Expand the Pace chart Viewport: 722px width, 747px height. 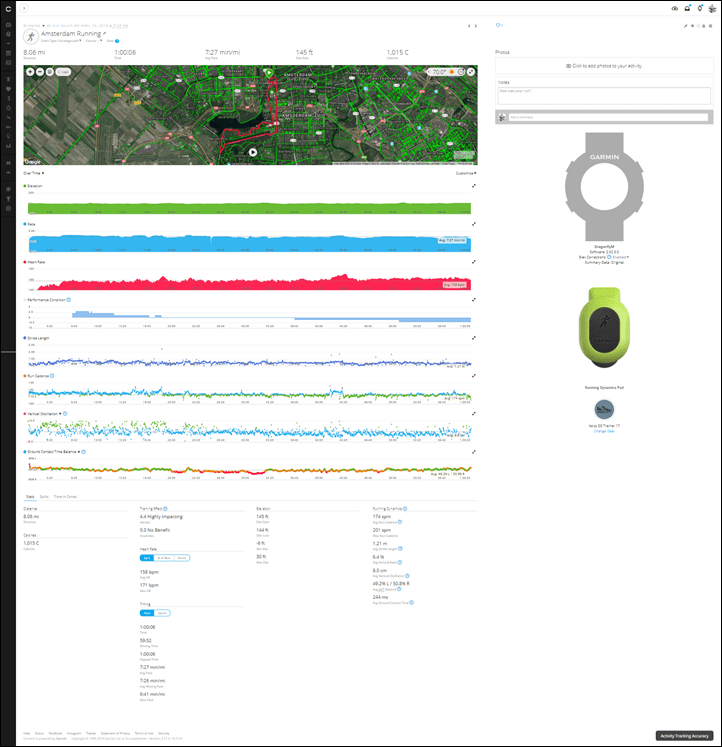[x=474, y=224]
